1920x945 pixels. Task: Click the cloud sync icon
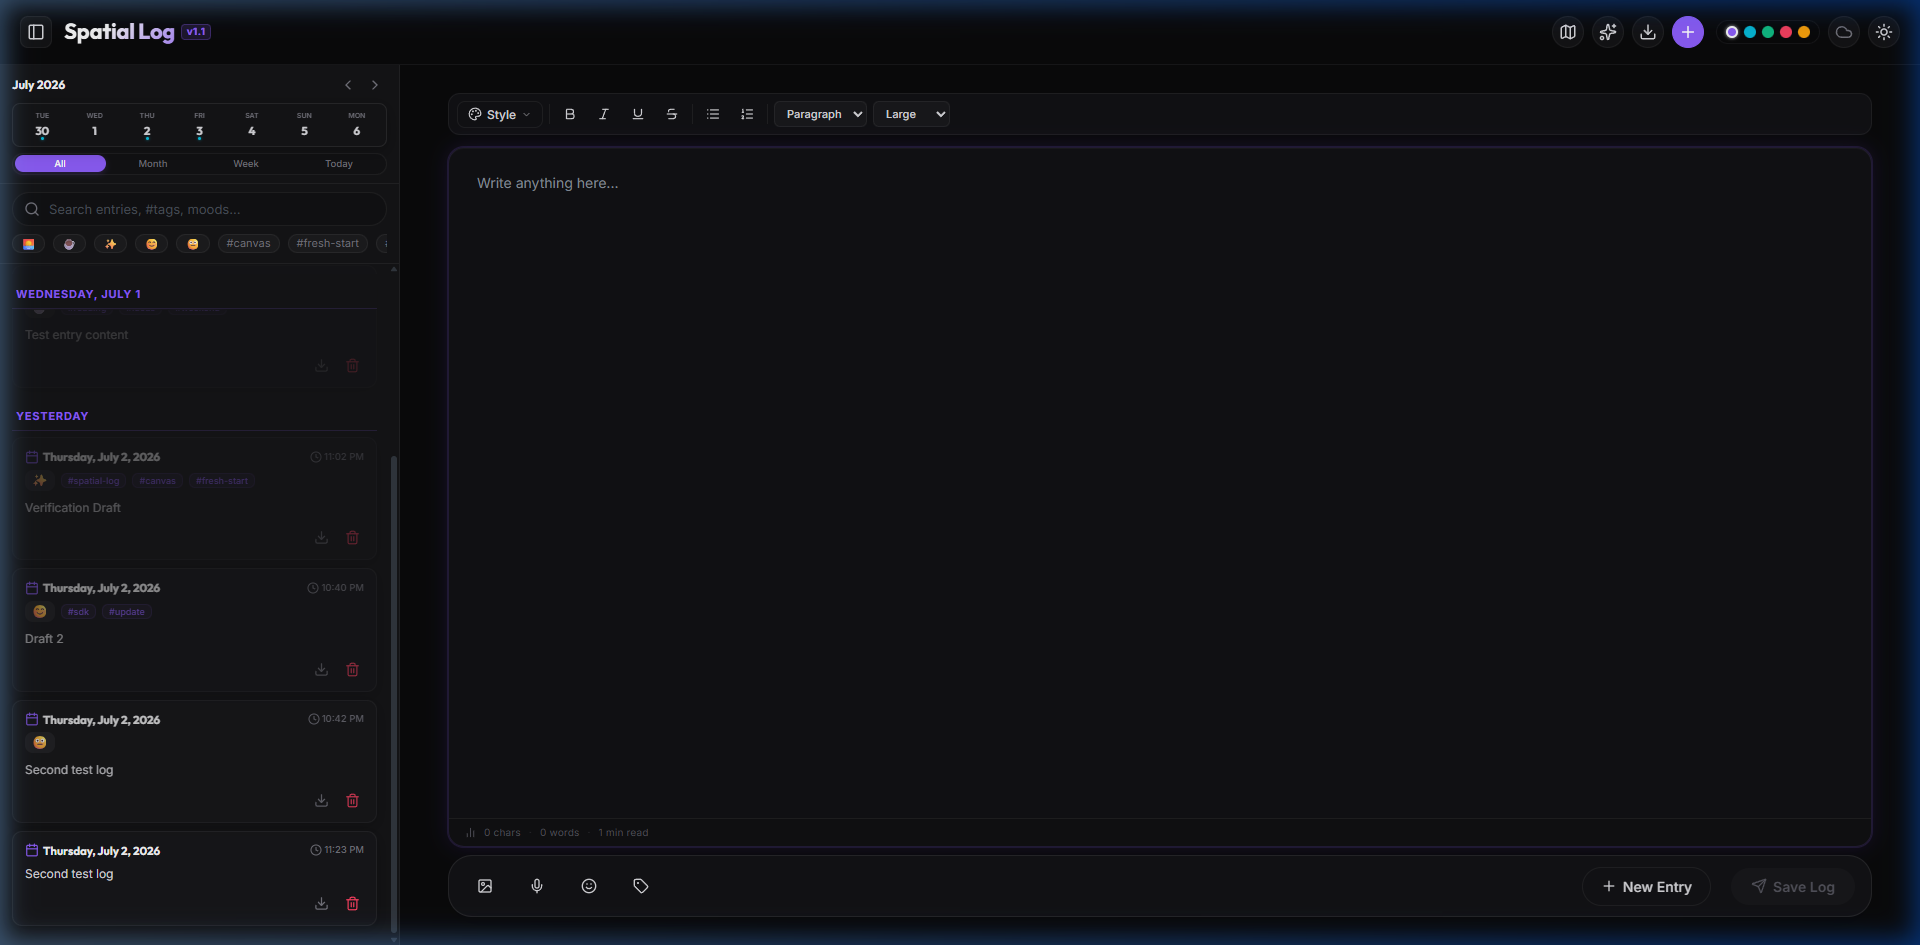1844,32
